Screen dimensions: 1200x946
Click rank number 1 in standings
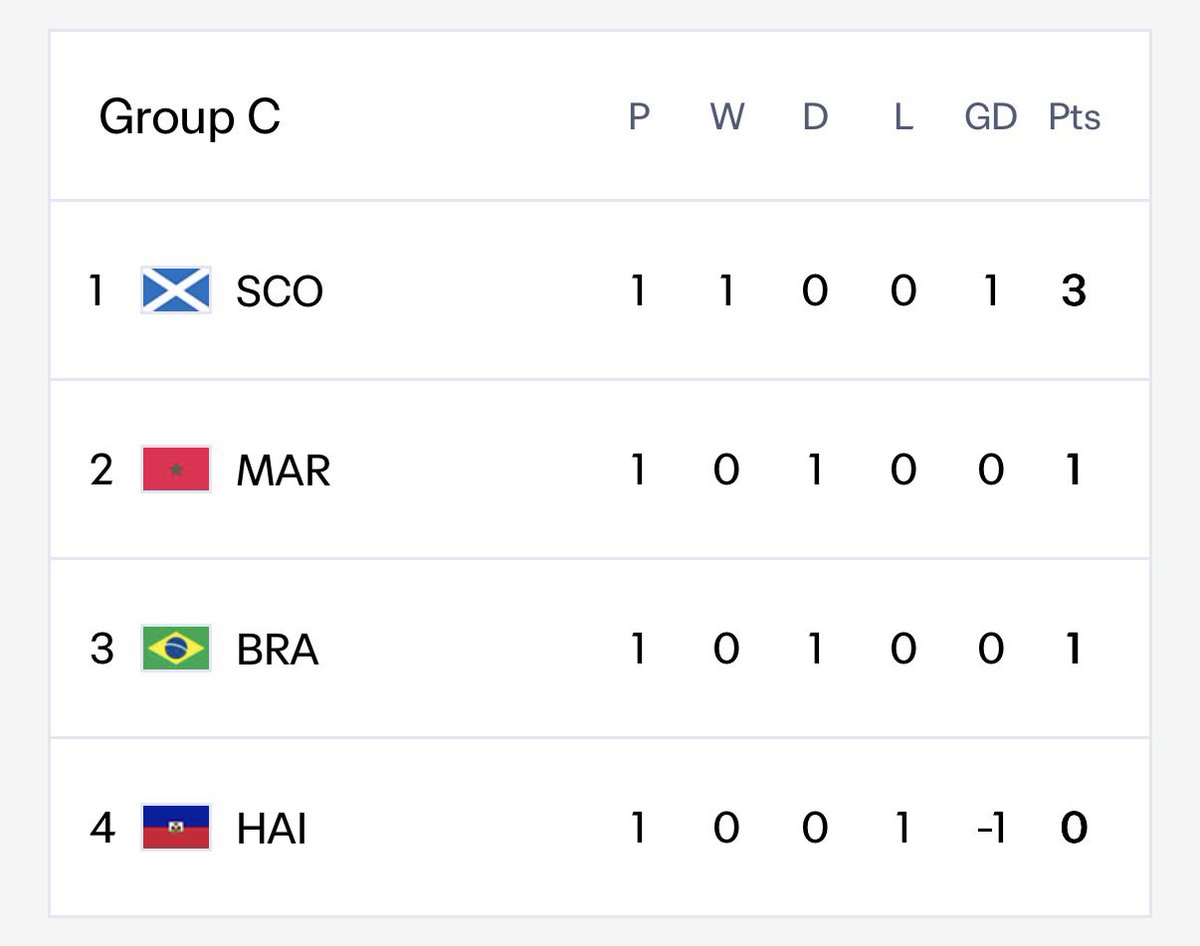click(96, 291)
